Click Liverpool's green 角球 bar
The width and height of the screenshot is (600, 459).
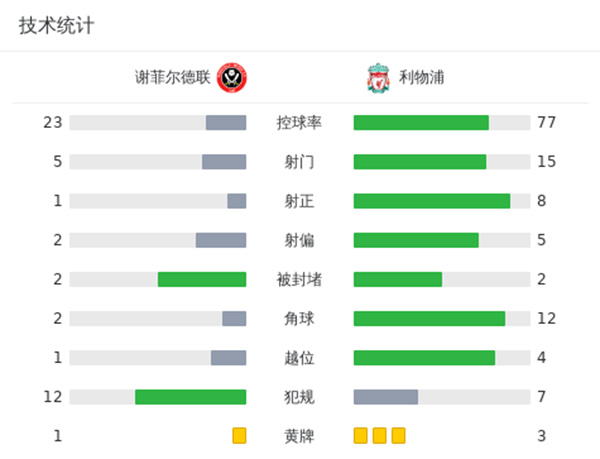[429, 318]
